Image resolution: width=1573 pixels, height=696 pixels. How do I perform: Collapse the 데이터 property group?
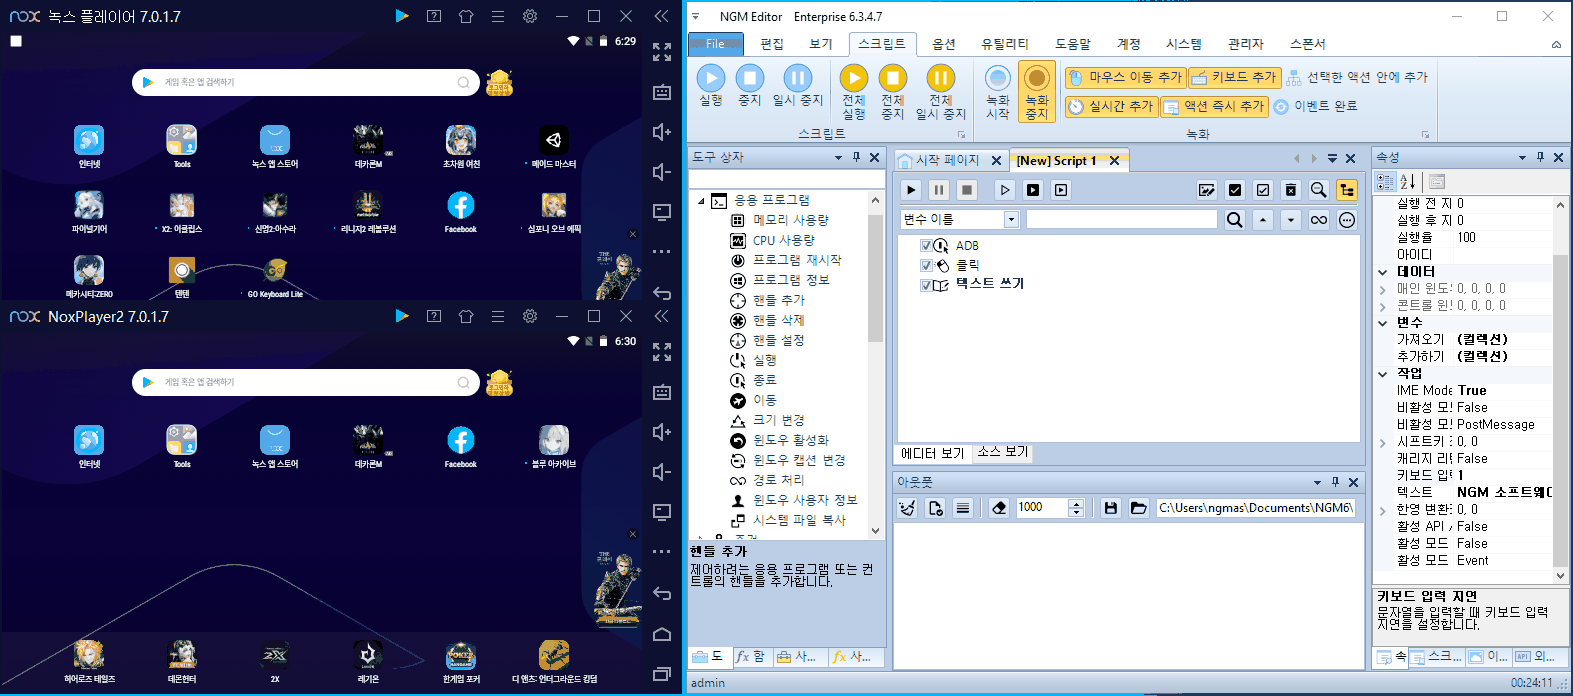click(1383, 272)
